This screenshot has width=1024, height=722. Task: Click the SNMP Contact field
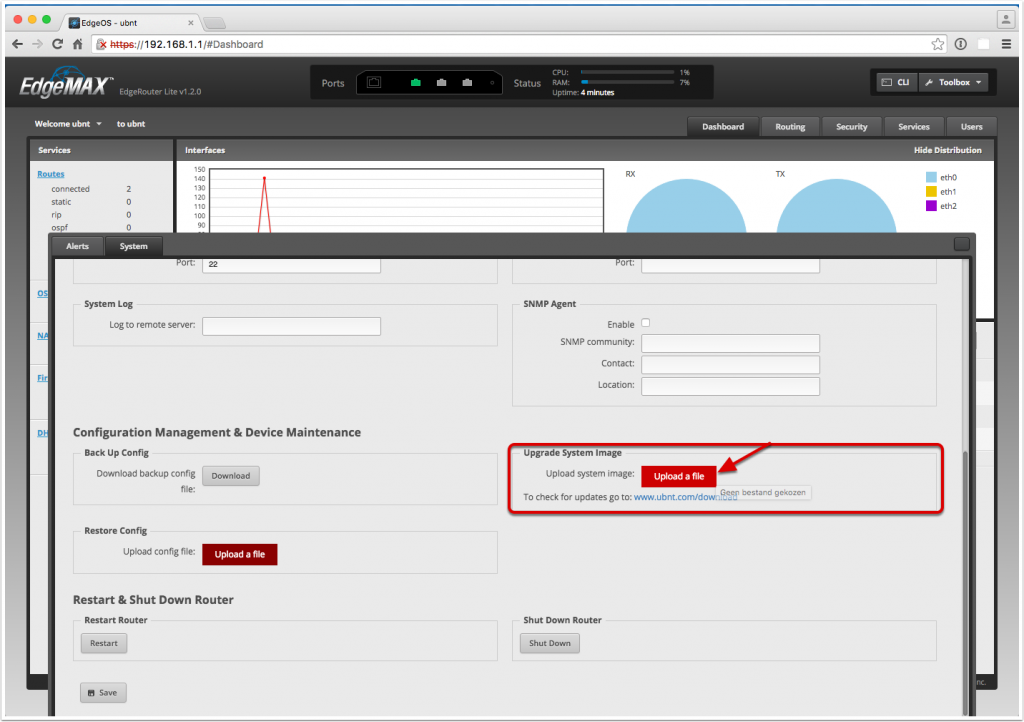[x=730, y=365]
